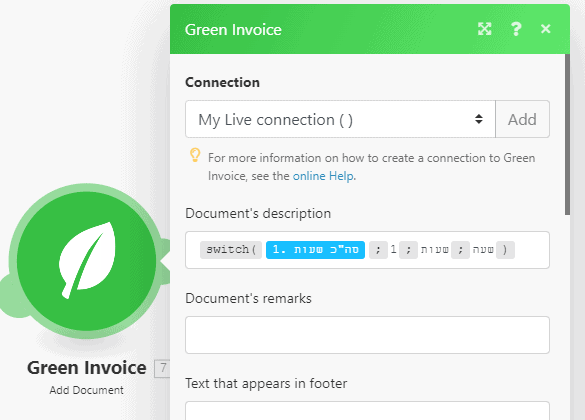Click the Add Document module label
Screen dimensions: 585x420
pos(87,390)
